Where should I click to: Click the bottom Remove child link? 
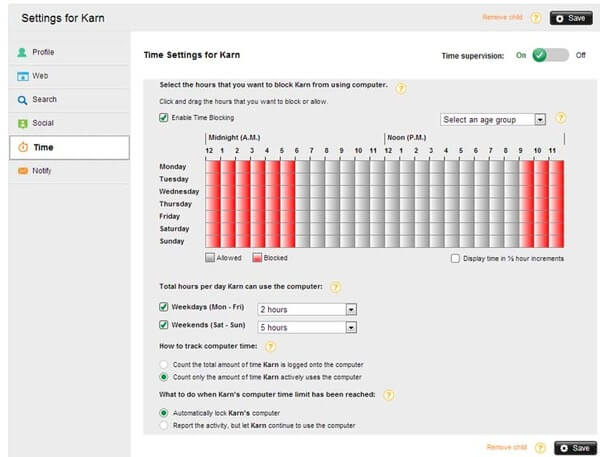(x=504, y=447)
